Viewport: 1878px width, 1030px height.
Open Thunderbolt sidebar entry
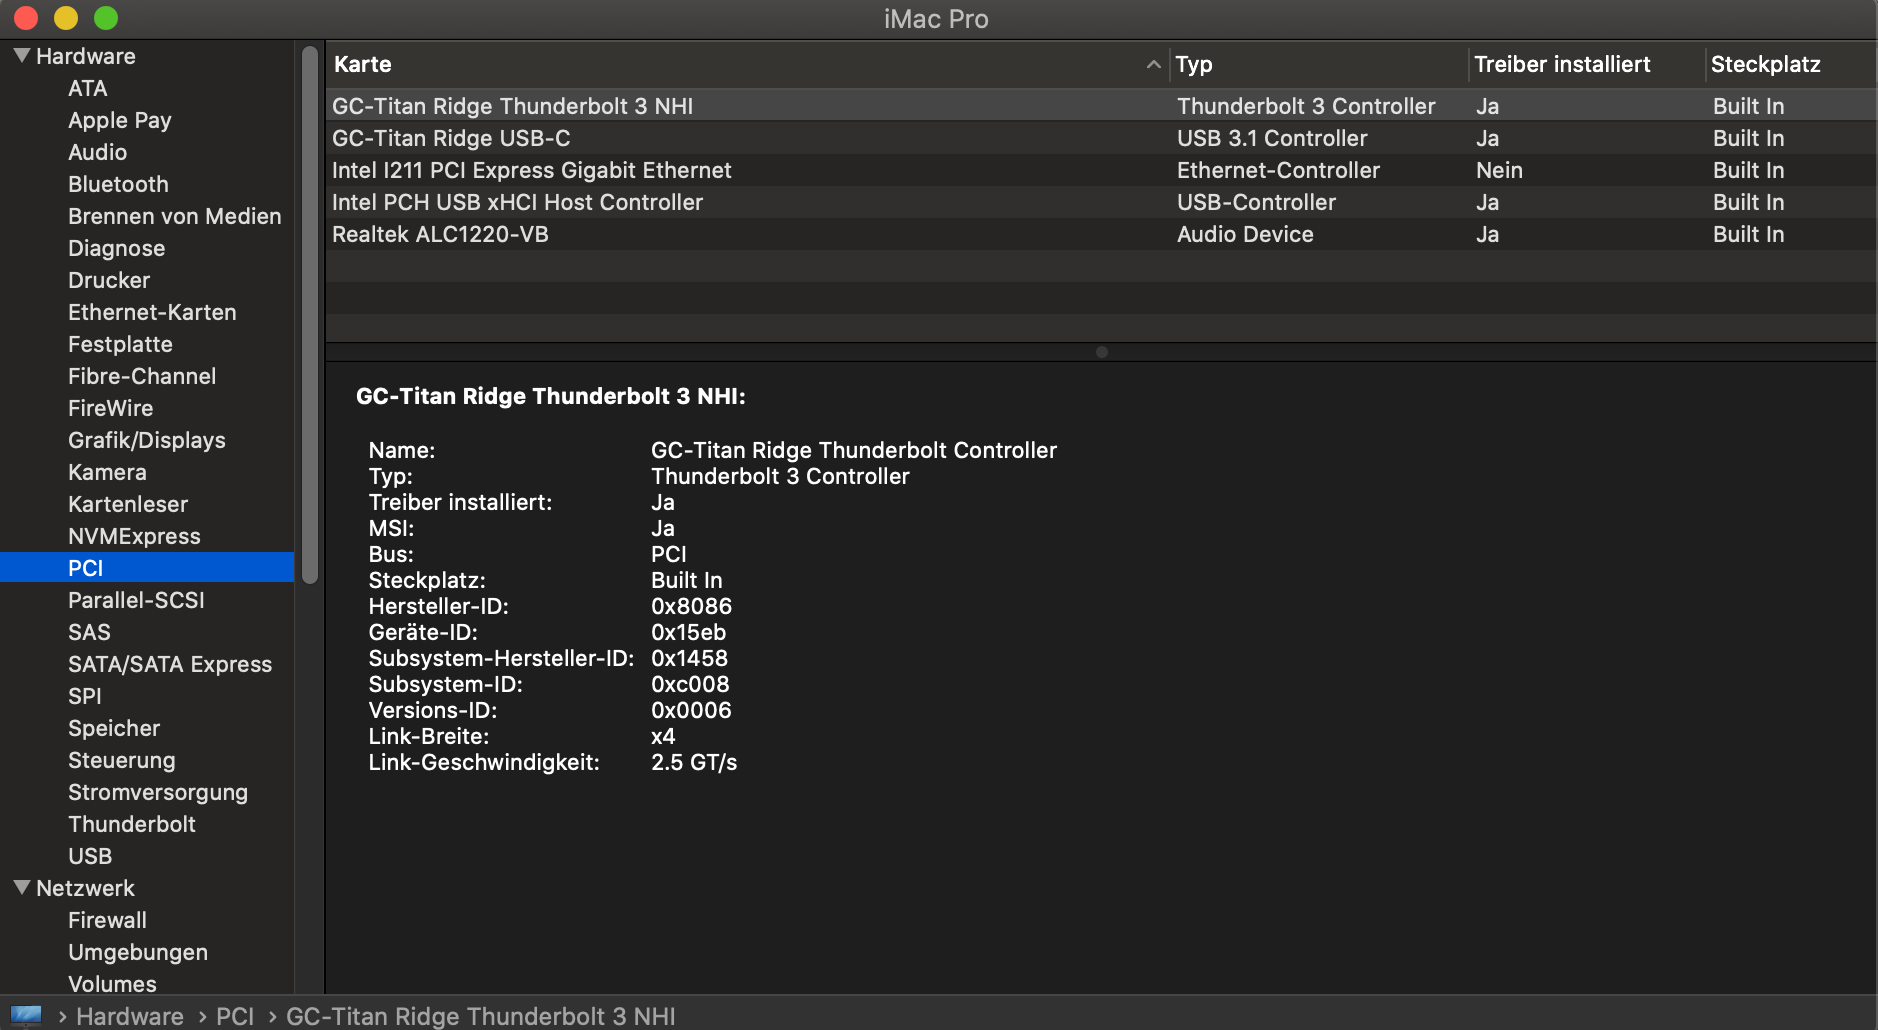point(132,824)
